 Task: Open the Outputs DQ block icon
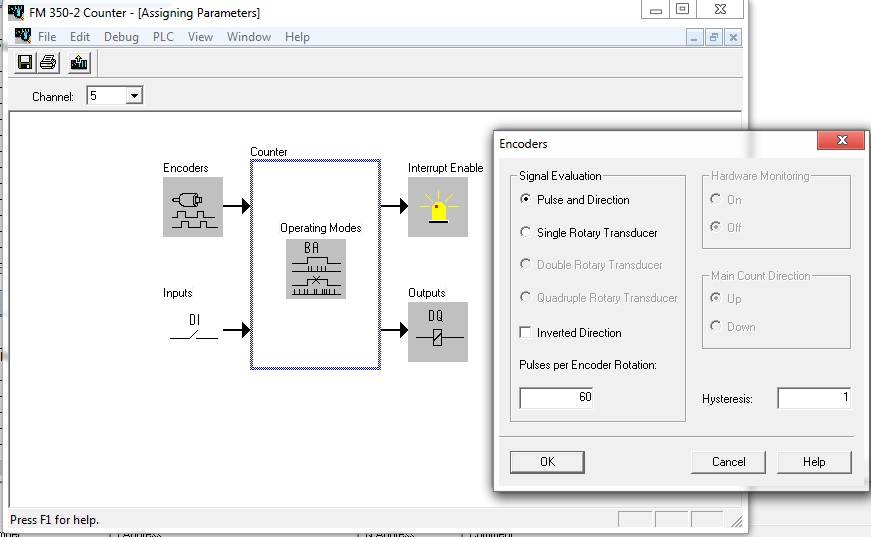tap(438, 332)
